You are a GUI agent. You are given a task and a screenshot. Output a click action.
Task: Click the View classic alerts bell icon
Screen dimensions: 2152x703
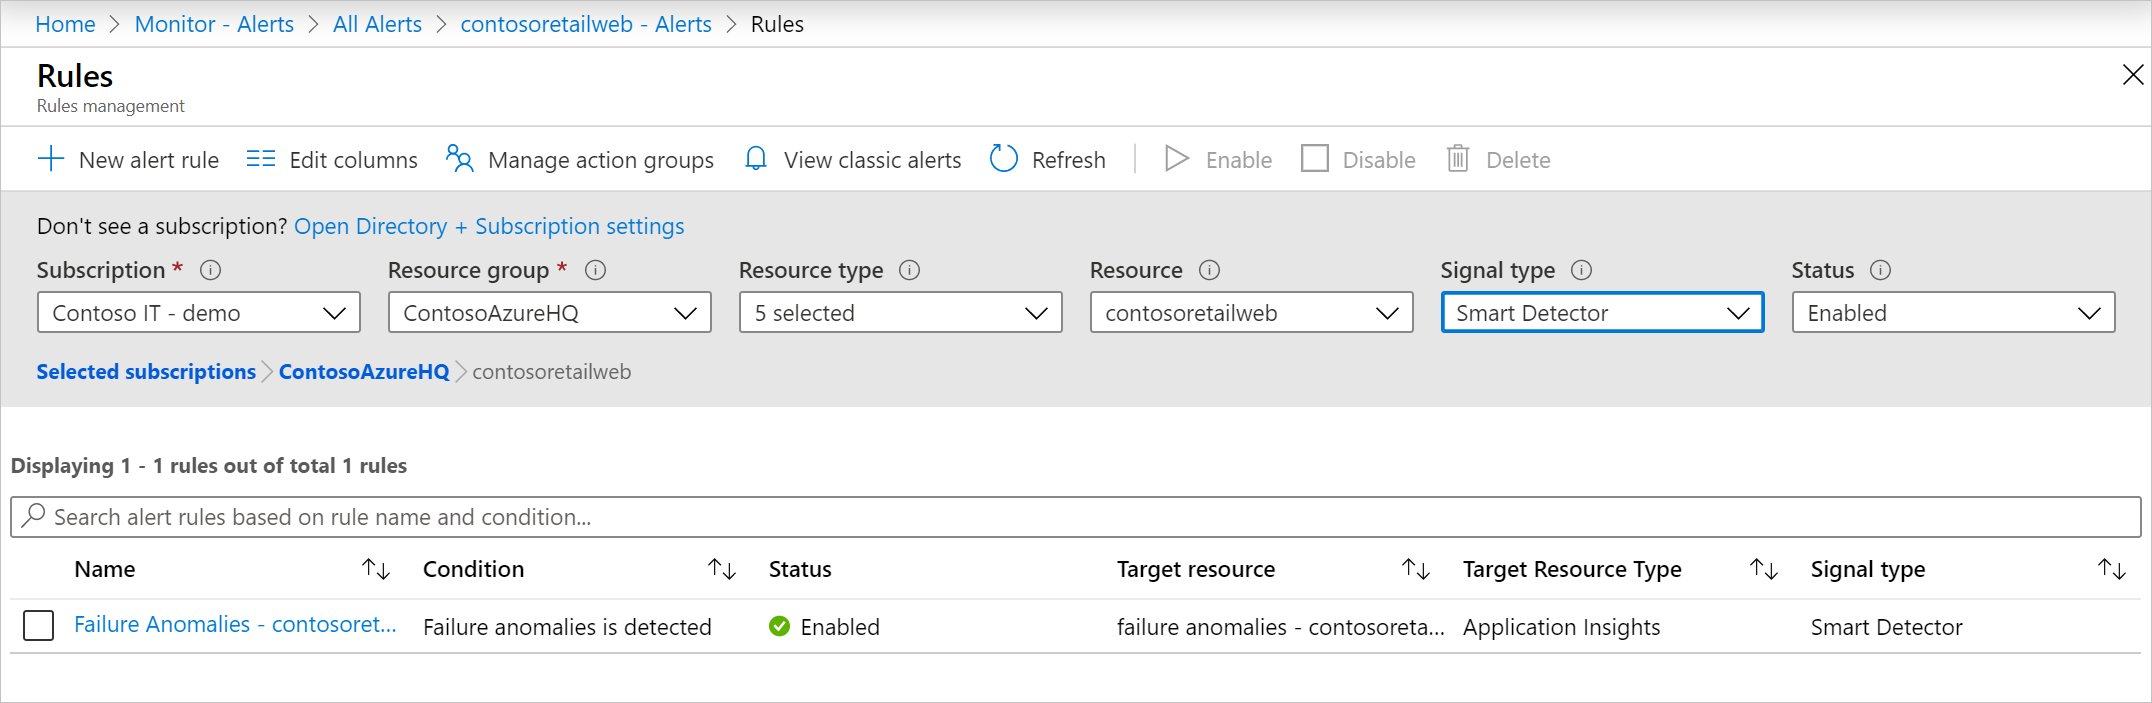(756, 159)
